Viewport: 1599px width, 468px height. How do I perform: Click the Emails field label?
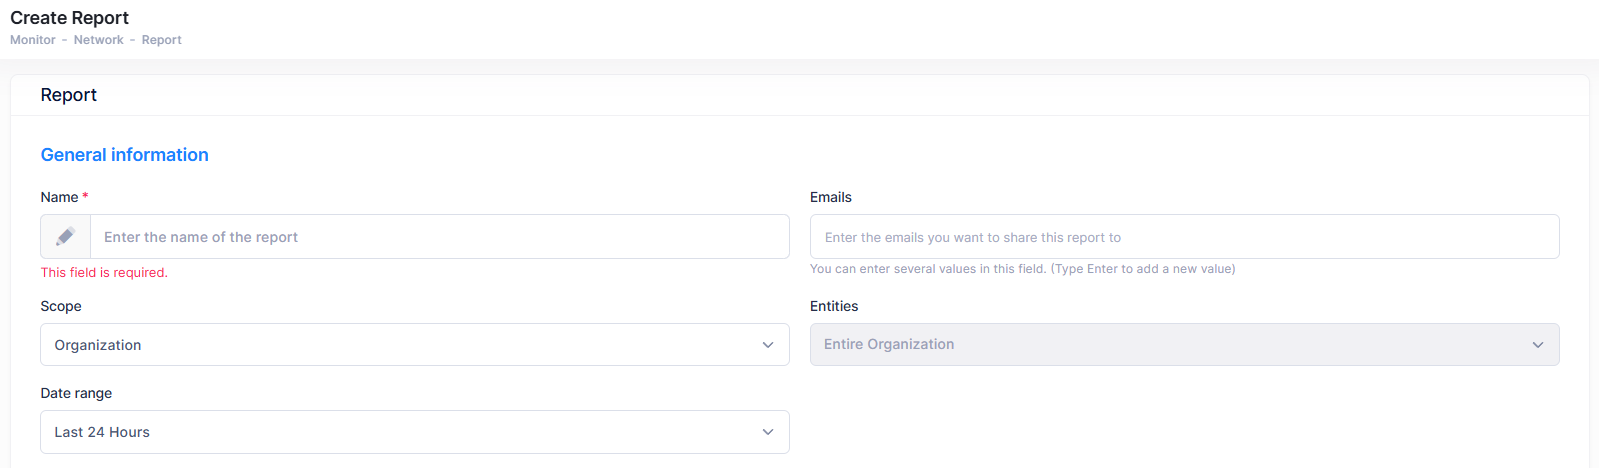tap(830, 197)
